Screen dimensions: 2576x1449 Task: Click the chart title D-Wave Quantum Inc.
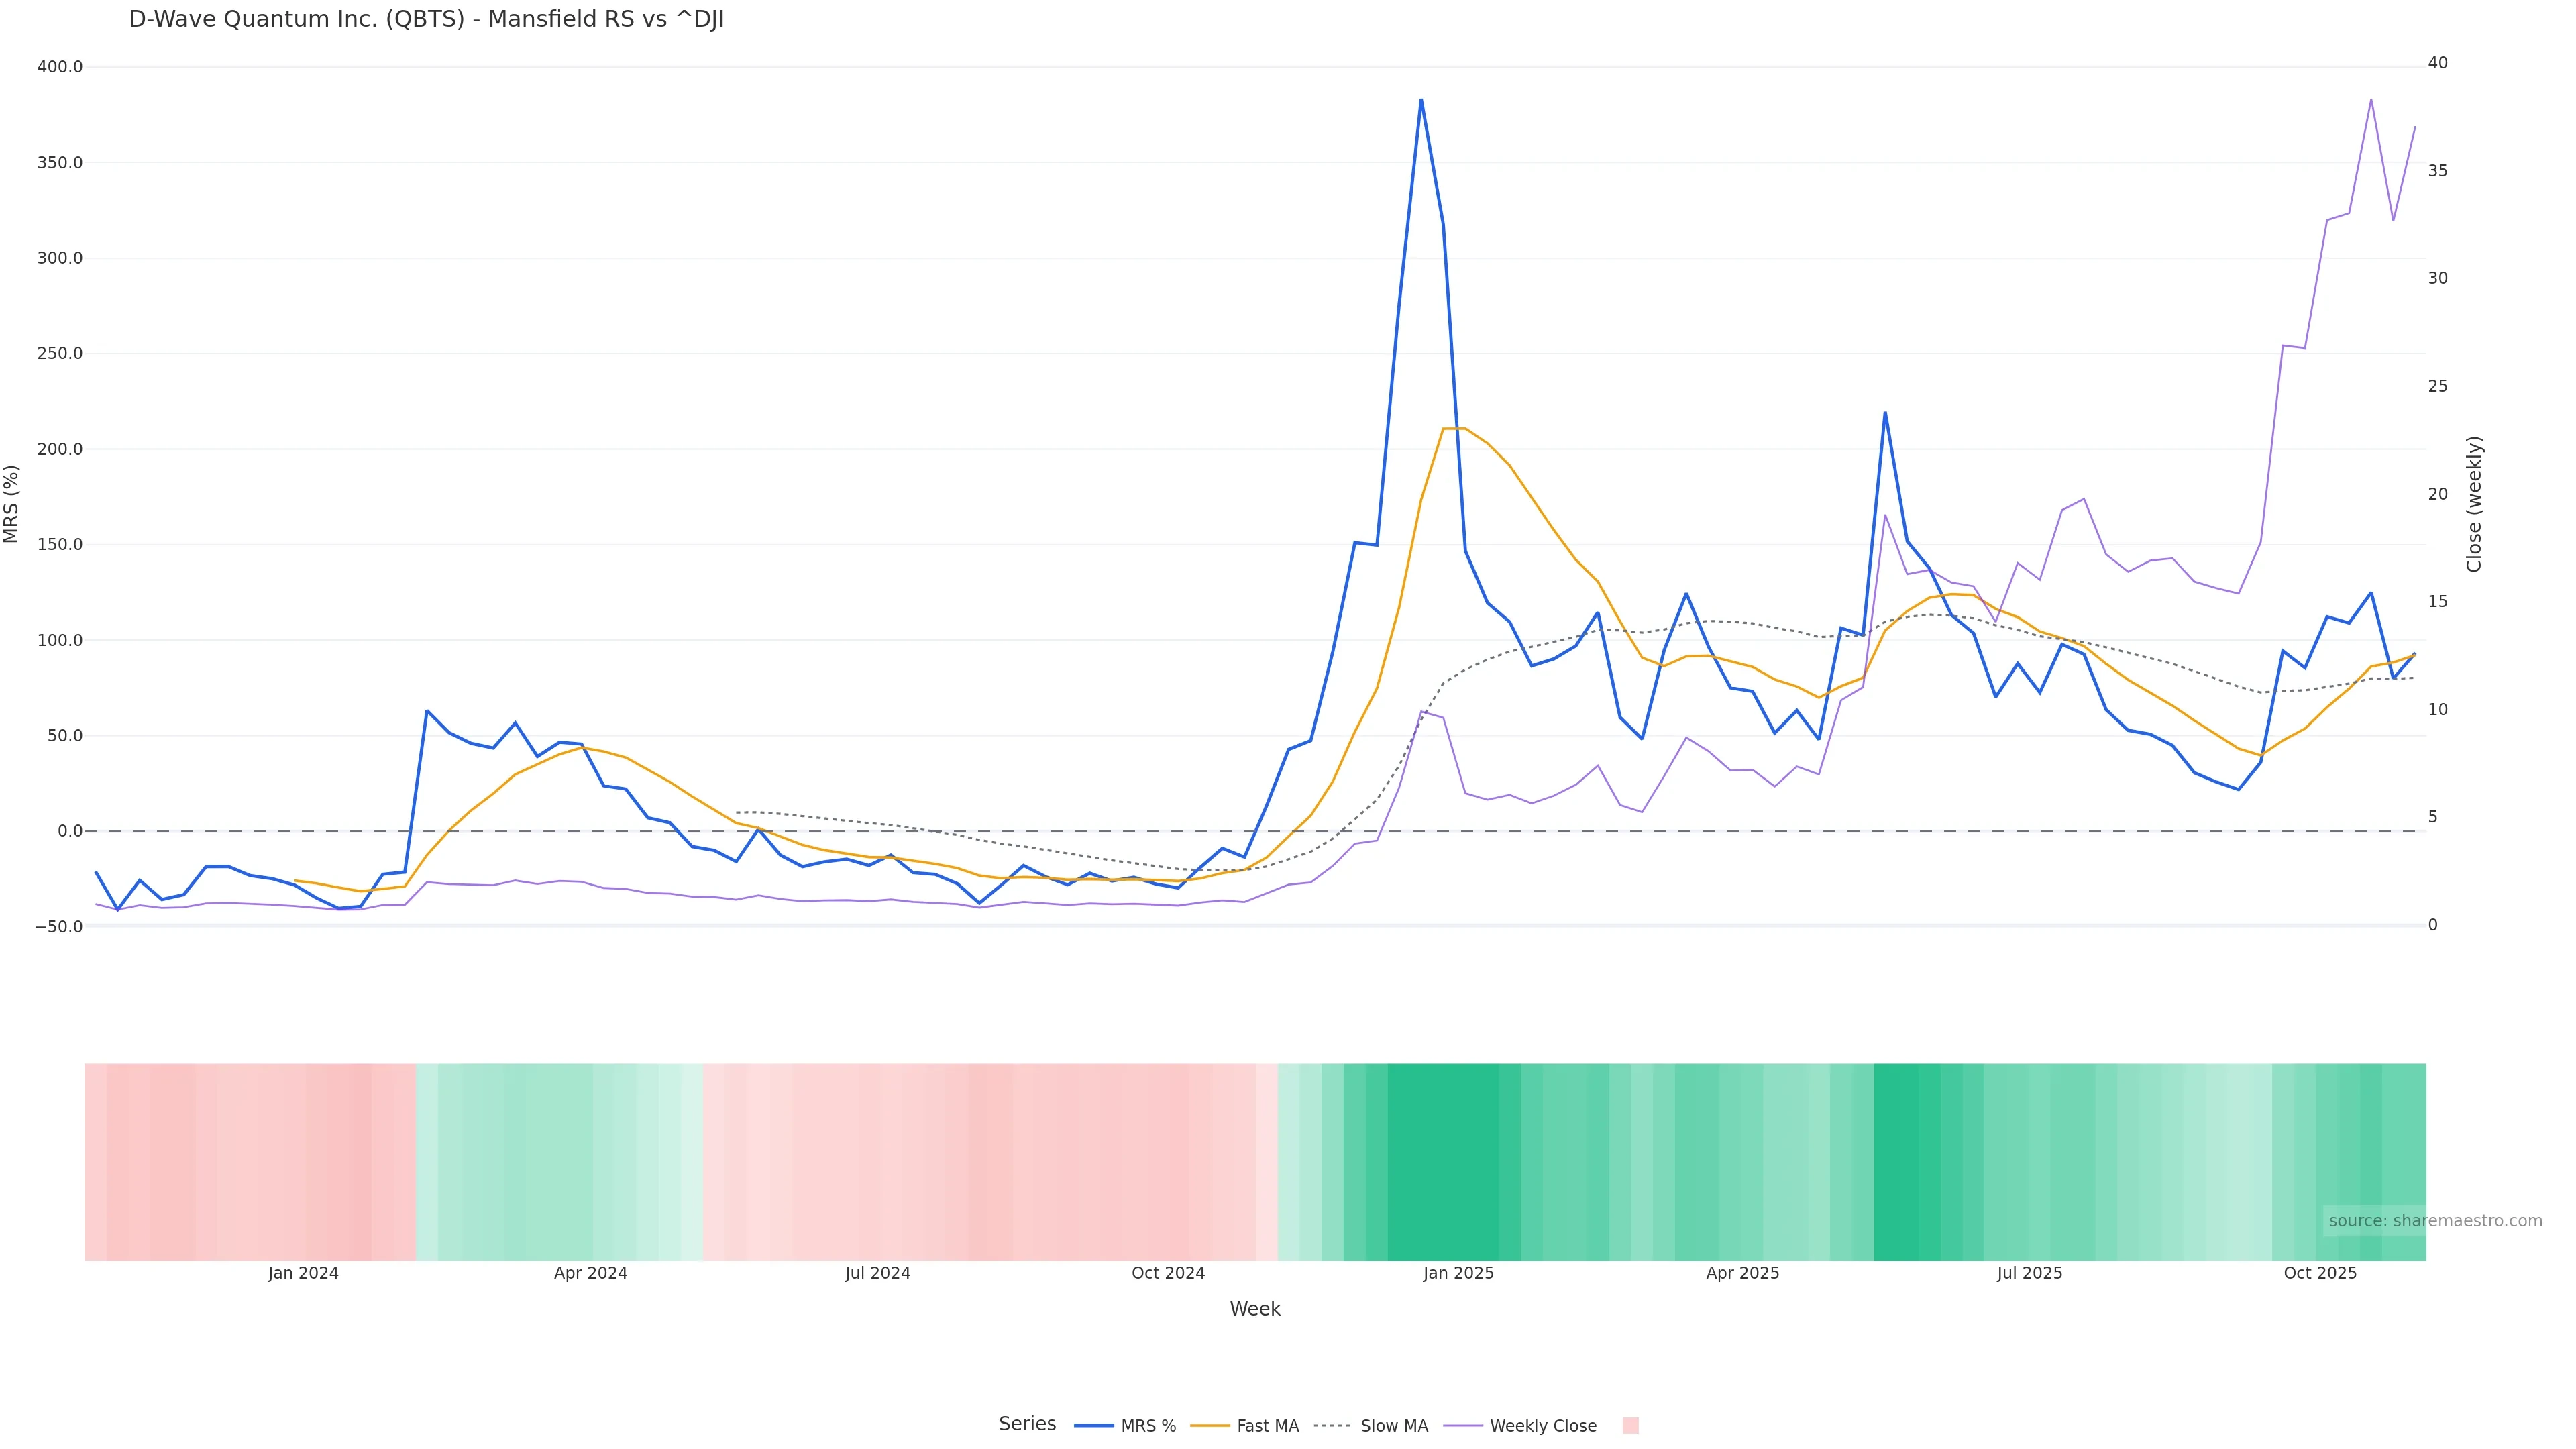click(426, 19)
